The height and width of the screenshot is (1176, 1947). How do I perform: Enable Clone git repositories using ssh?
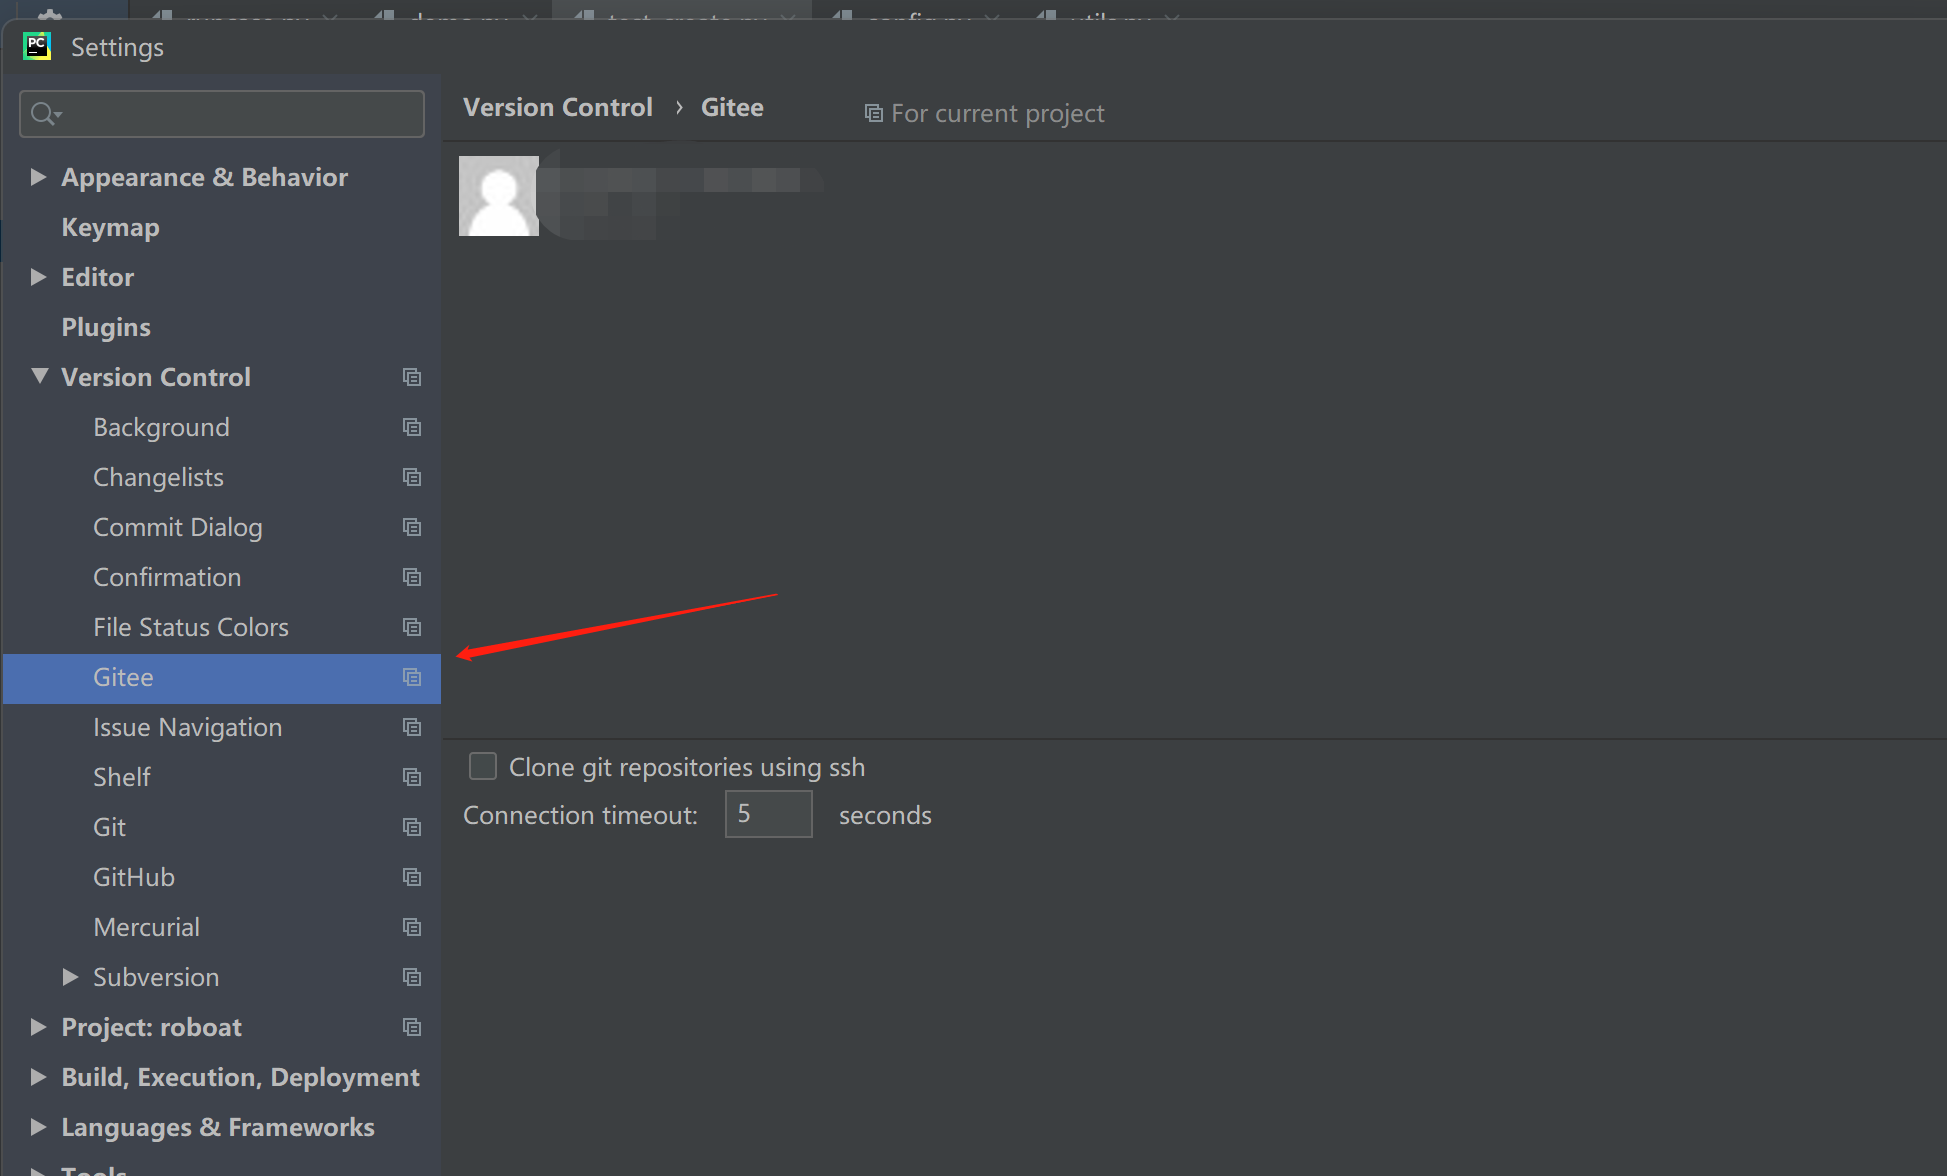[x=483, y=766]
